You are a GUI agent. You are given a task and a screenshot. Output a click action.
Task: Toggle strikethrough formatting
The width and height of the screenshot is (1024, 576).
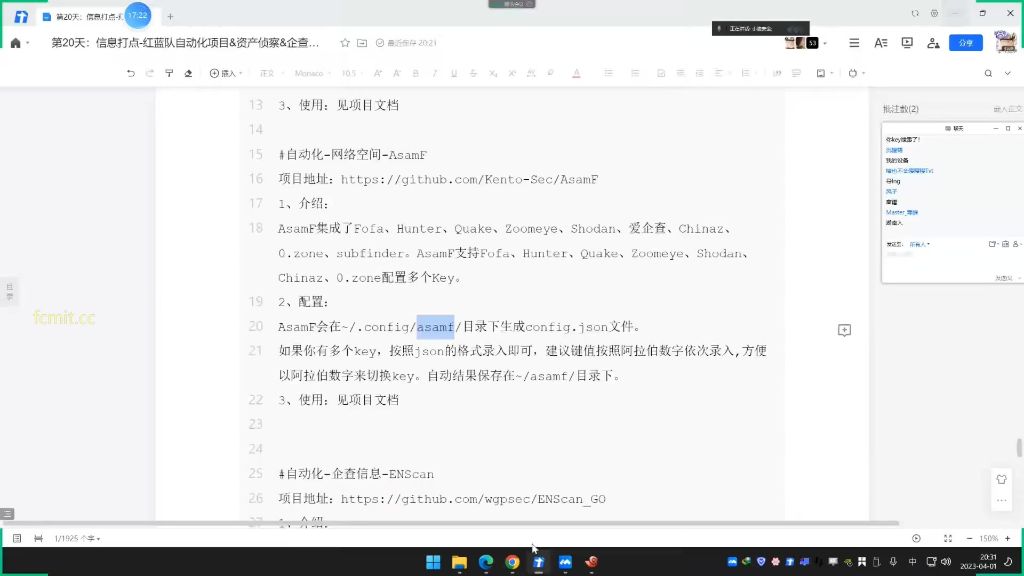473,73
